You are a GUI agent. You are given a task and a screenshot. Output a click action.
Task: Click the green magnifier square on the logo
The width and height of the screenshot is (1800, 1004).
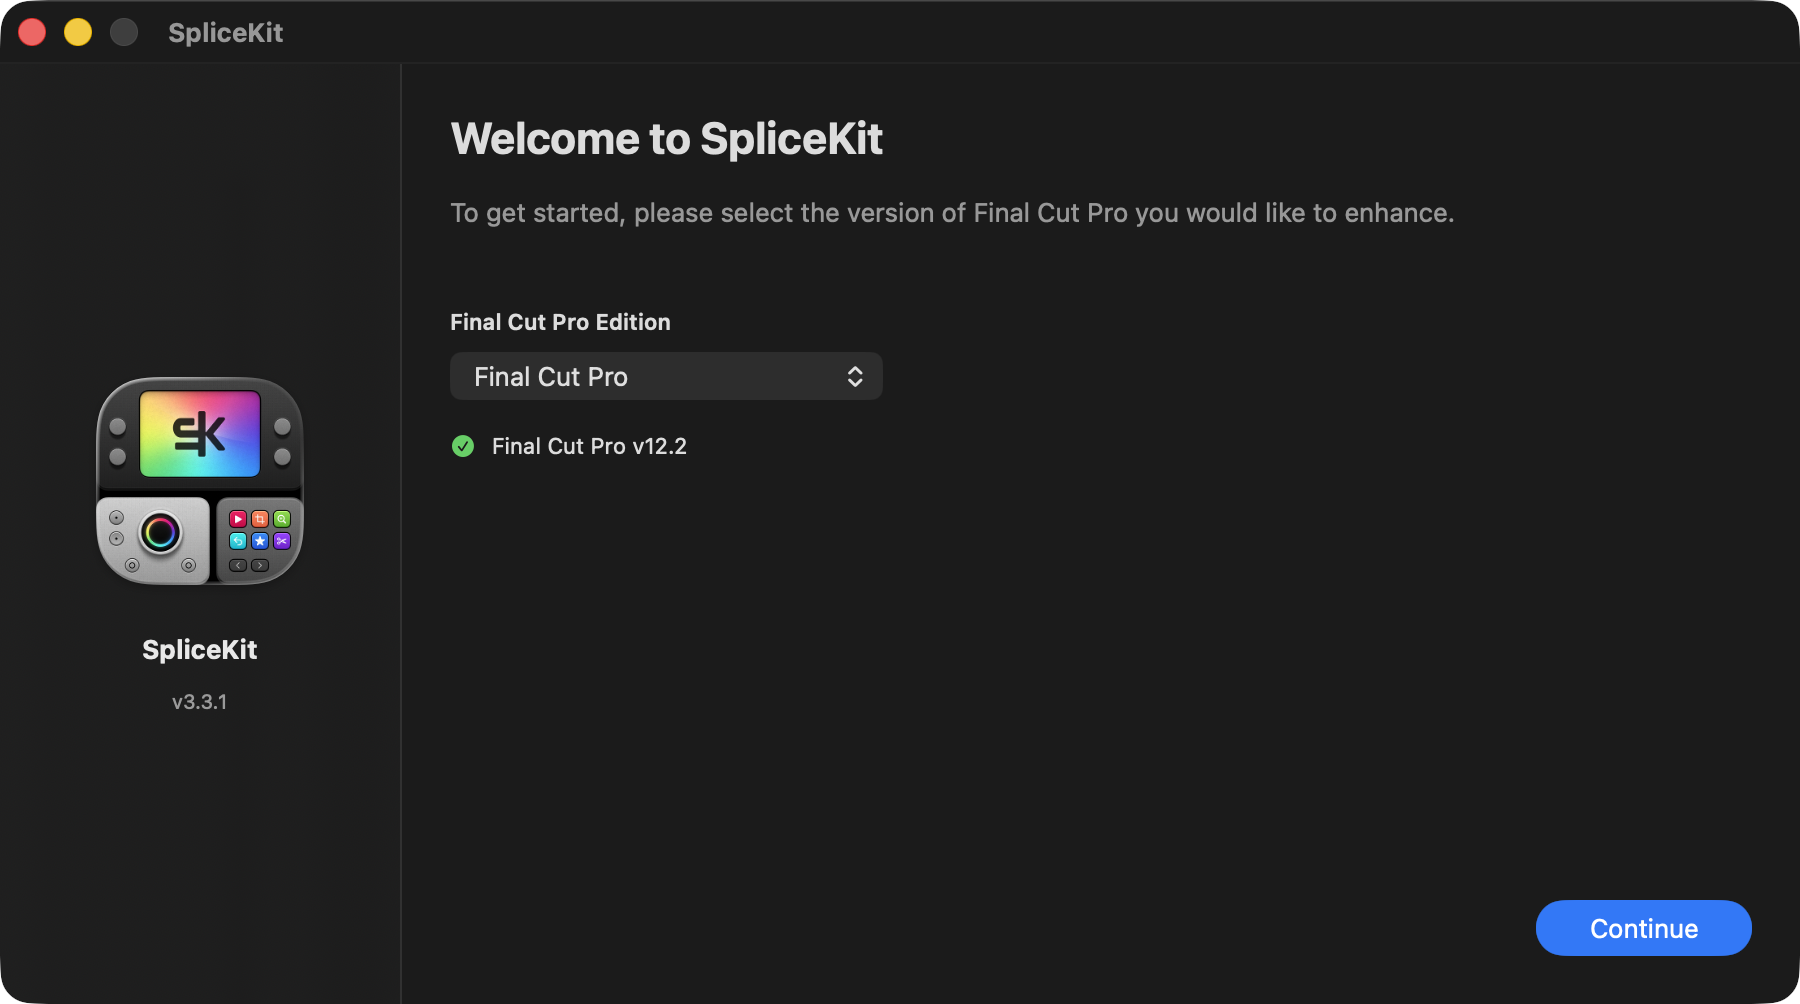point(282,519)
